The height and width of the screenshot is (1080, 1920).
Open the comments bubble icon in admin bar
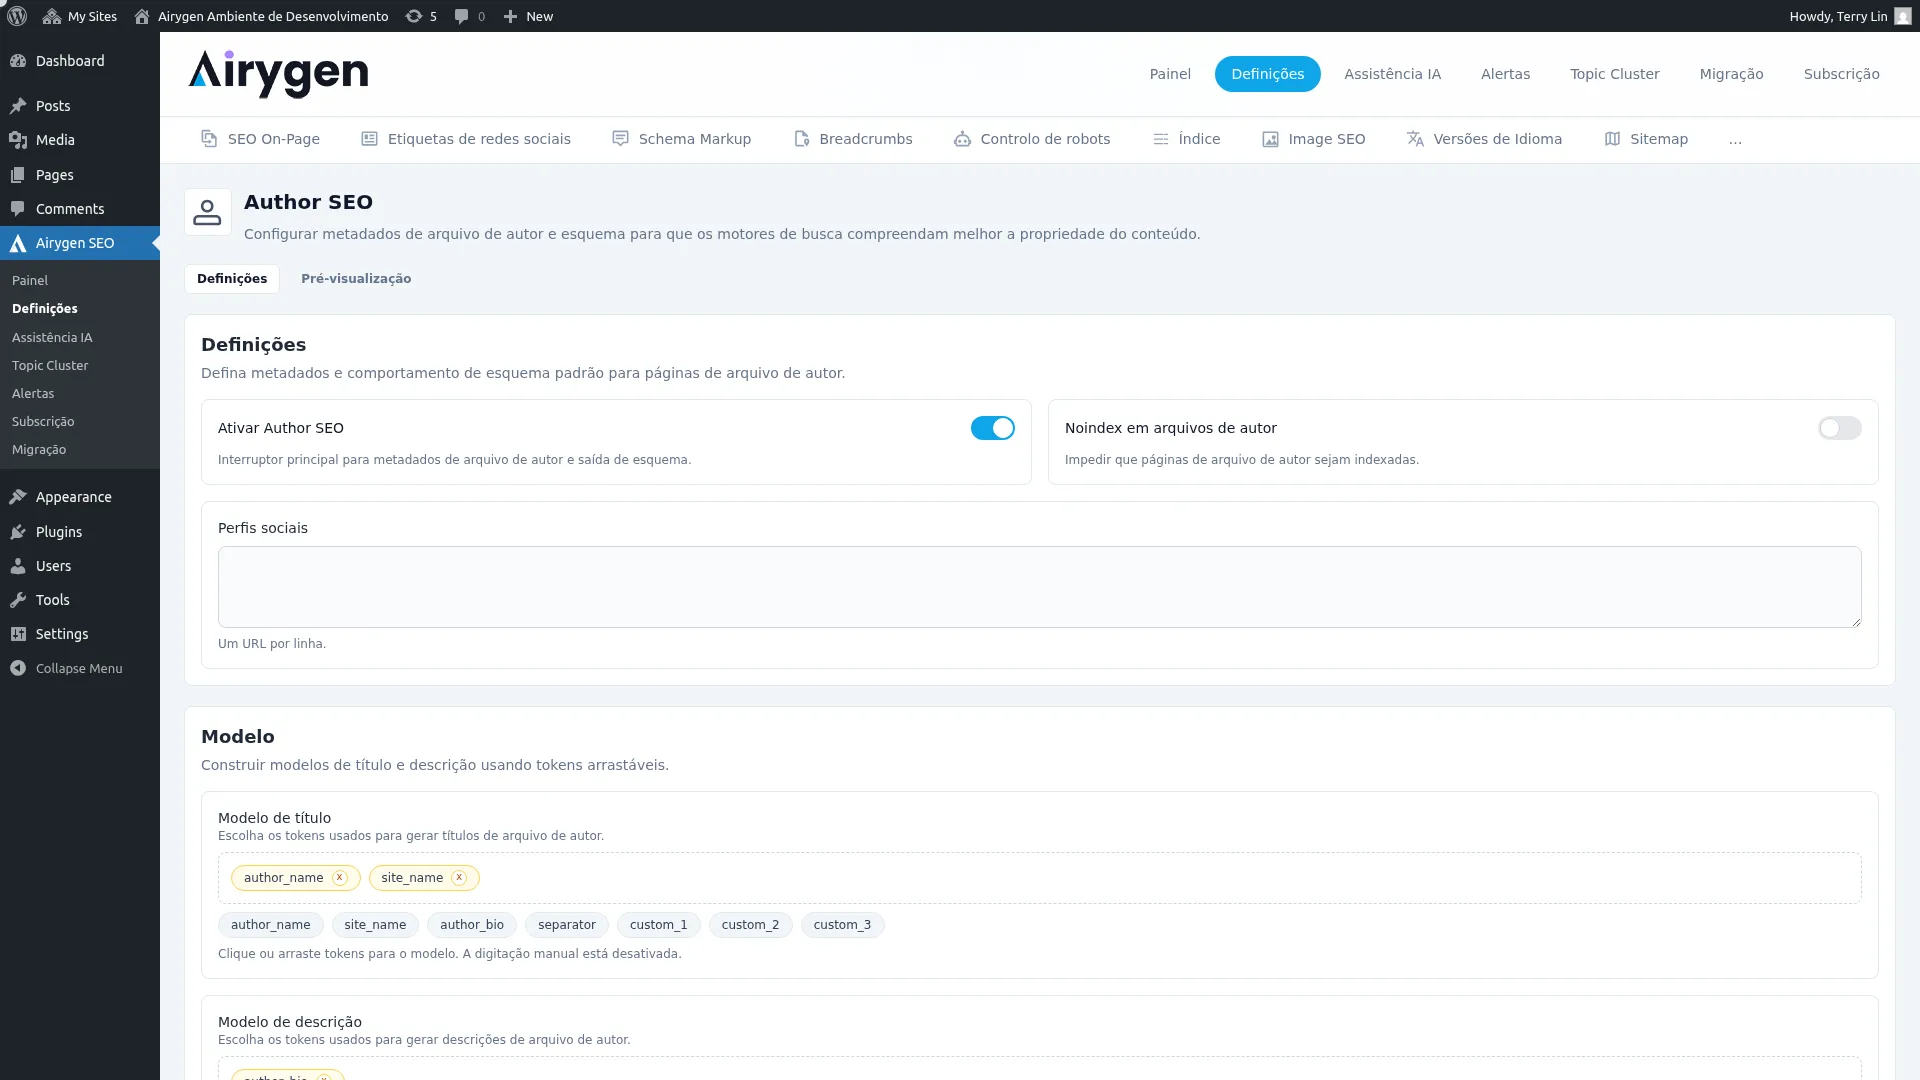pyautogui.click(x=461, y=16)
